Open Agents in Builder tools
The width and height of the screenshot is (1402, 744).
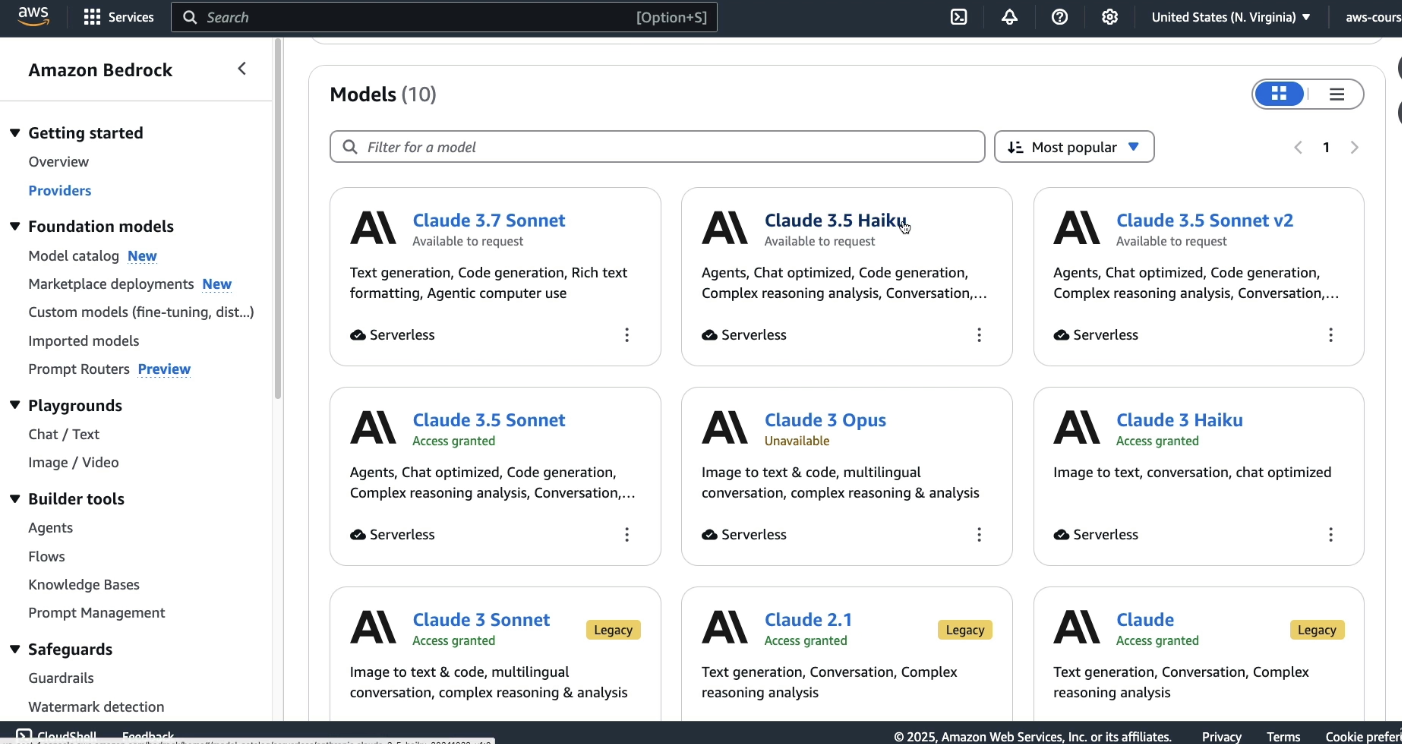(50, 528)
